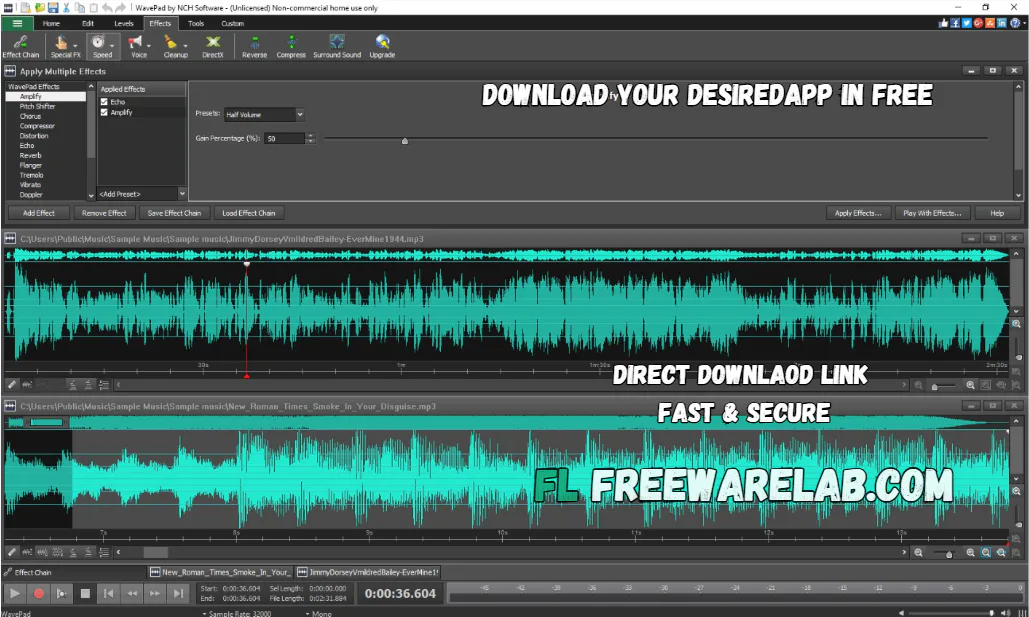Expand the Speed dropdown arrow
The height and width of the screenshot is (617, 1029).
click(x=112, y=47)
